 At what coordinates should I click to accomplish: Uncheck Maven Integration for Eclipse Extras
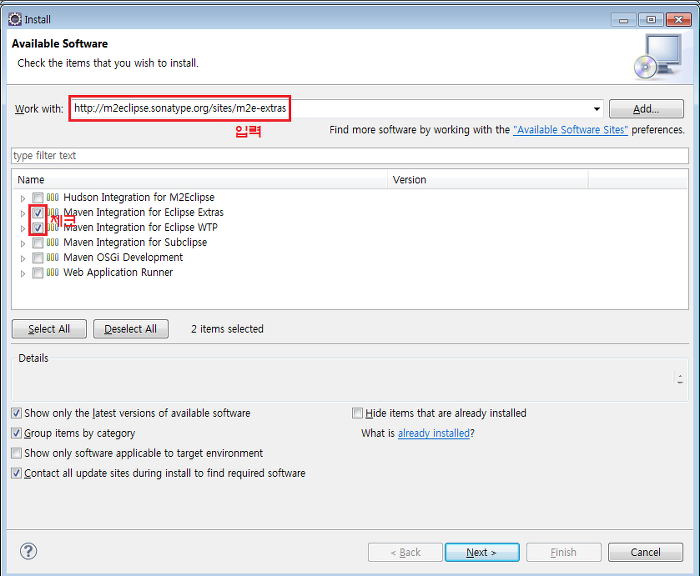pos(38,213)
